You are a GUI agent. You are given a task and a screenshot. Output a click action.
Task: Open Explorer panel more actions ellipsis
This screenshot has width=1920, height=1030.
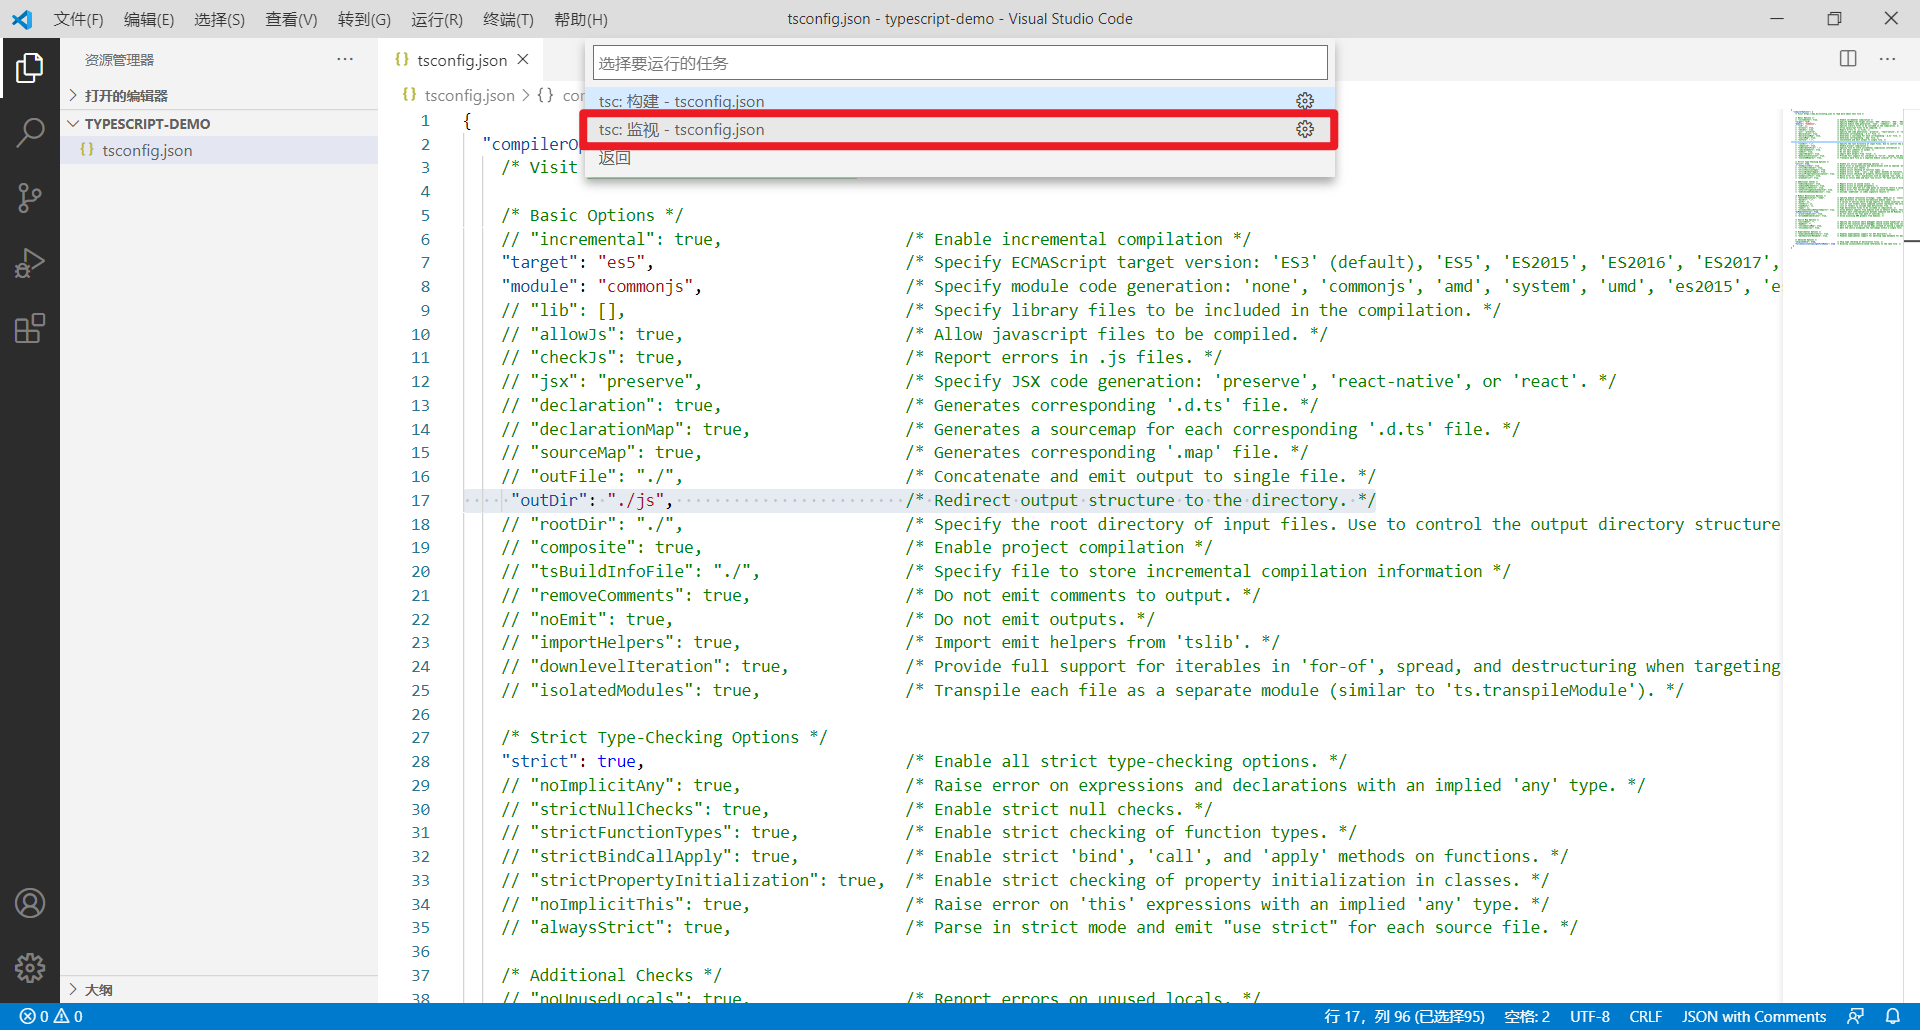click(345, 59)
